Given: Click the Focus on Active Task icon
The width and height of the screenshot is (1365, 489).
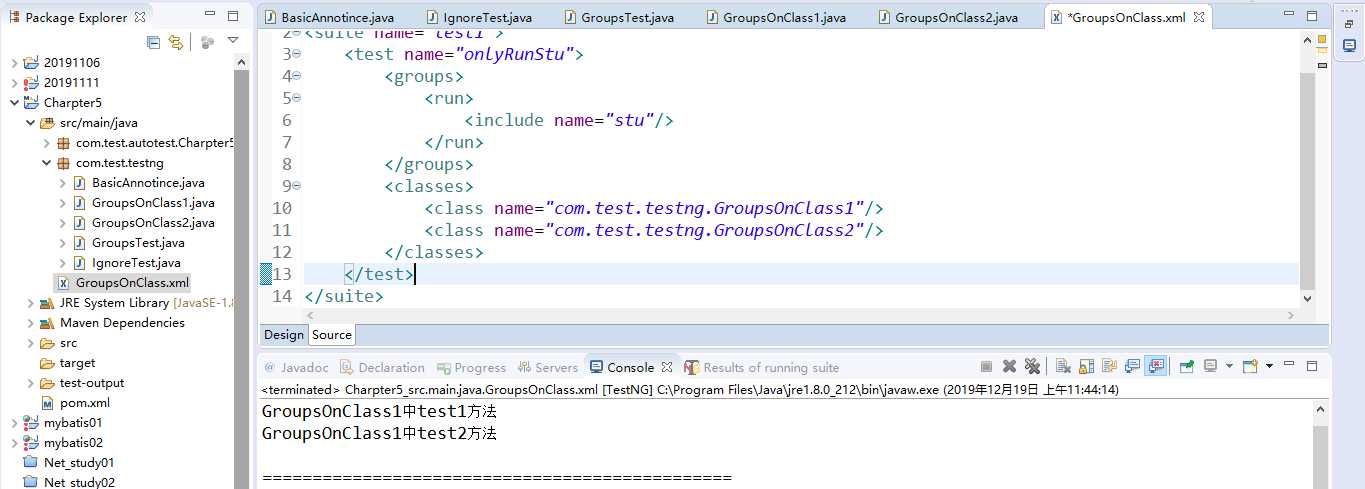Looking at the screenshot, I should (208, 41).
